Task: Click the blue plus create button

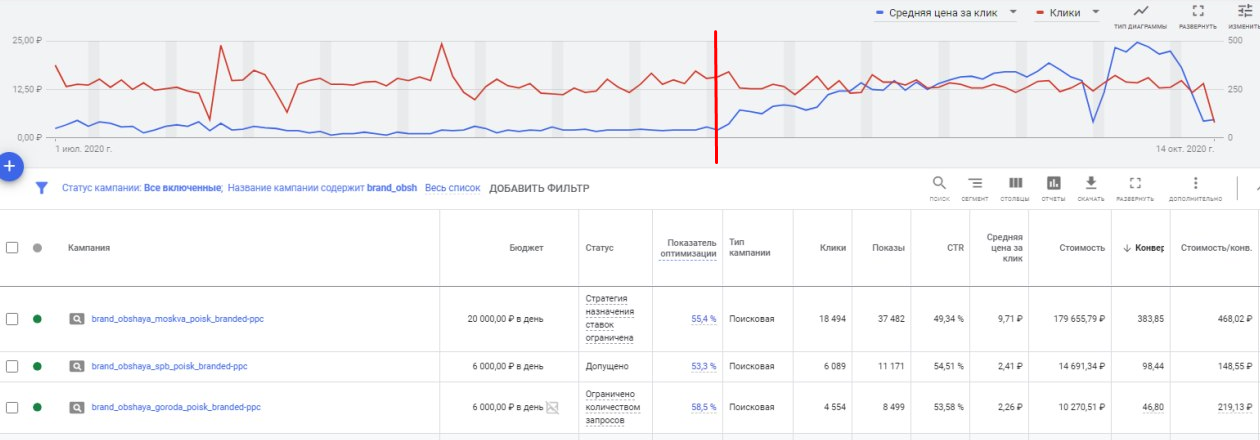Action: tap(10, 166)
